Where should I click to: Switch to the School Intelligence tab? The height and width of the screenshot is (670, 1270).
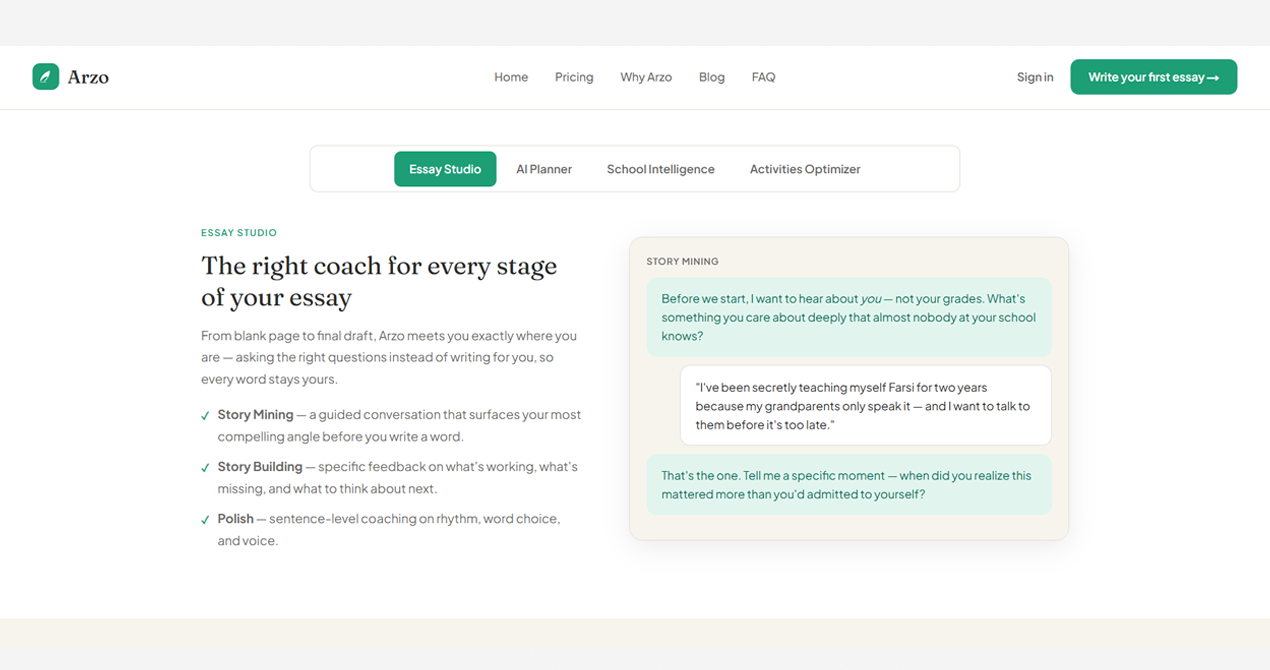661,169
